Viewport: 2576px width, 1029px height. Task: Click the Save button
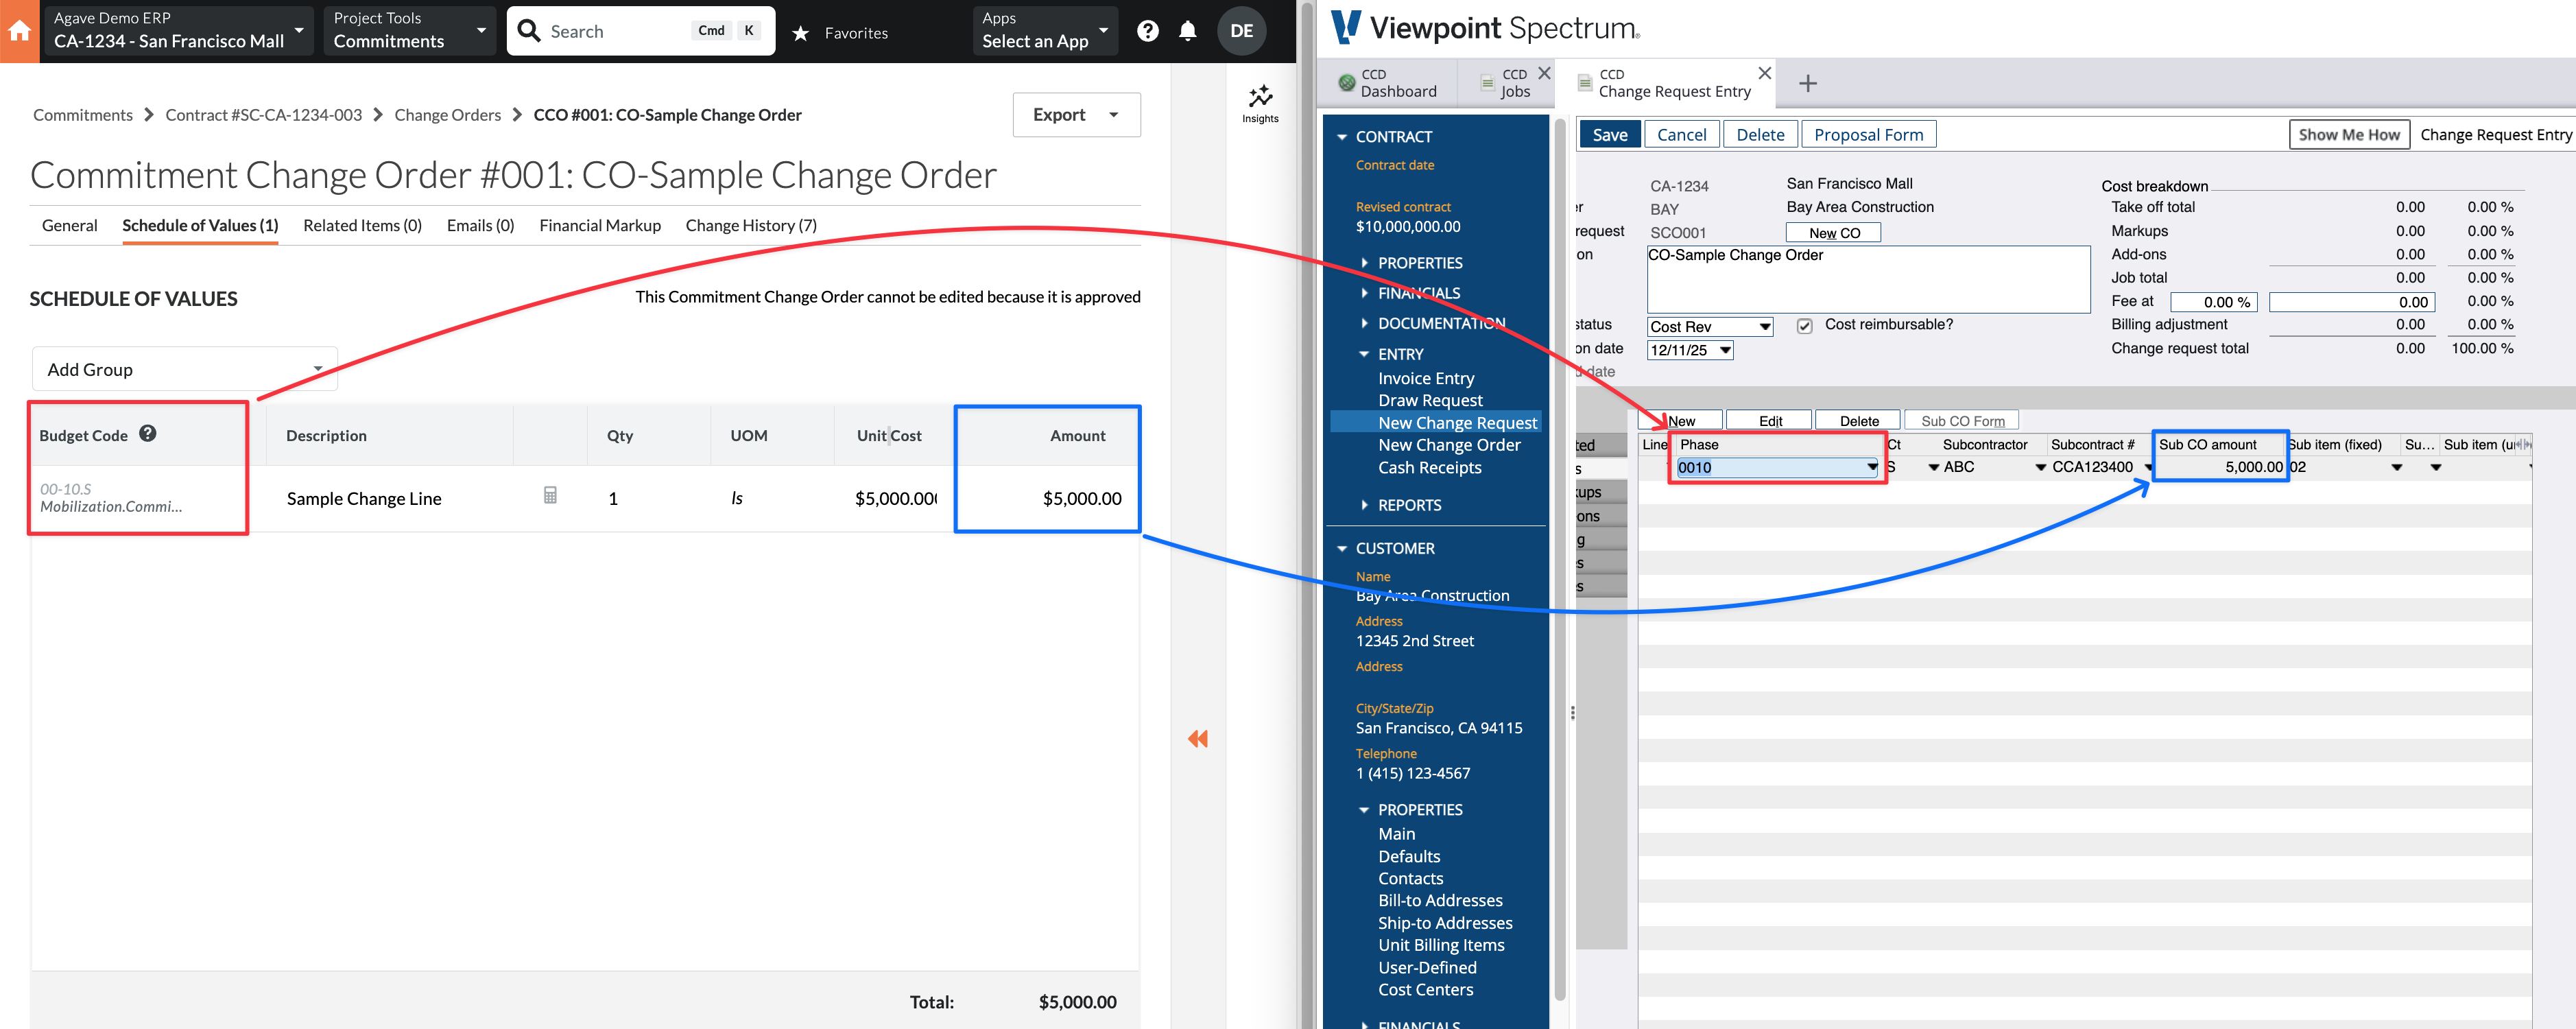coord(1609,135)
